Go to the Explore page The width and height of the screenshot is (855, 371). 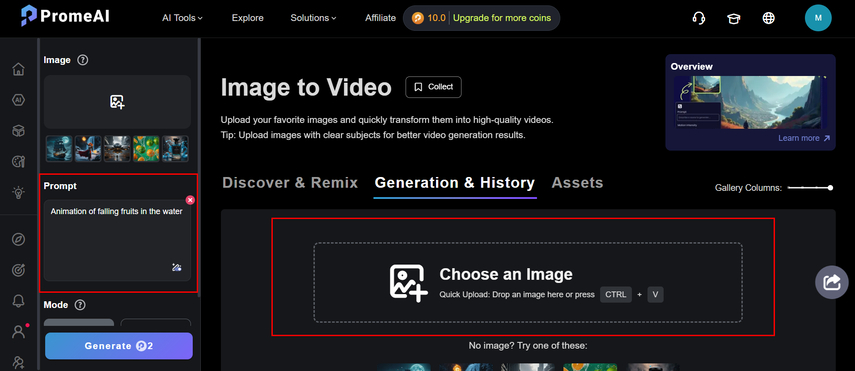click(x=248, y=18)
